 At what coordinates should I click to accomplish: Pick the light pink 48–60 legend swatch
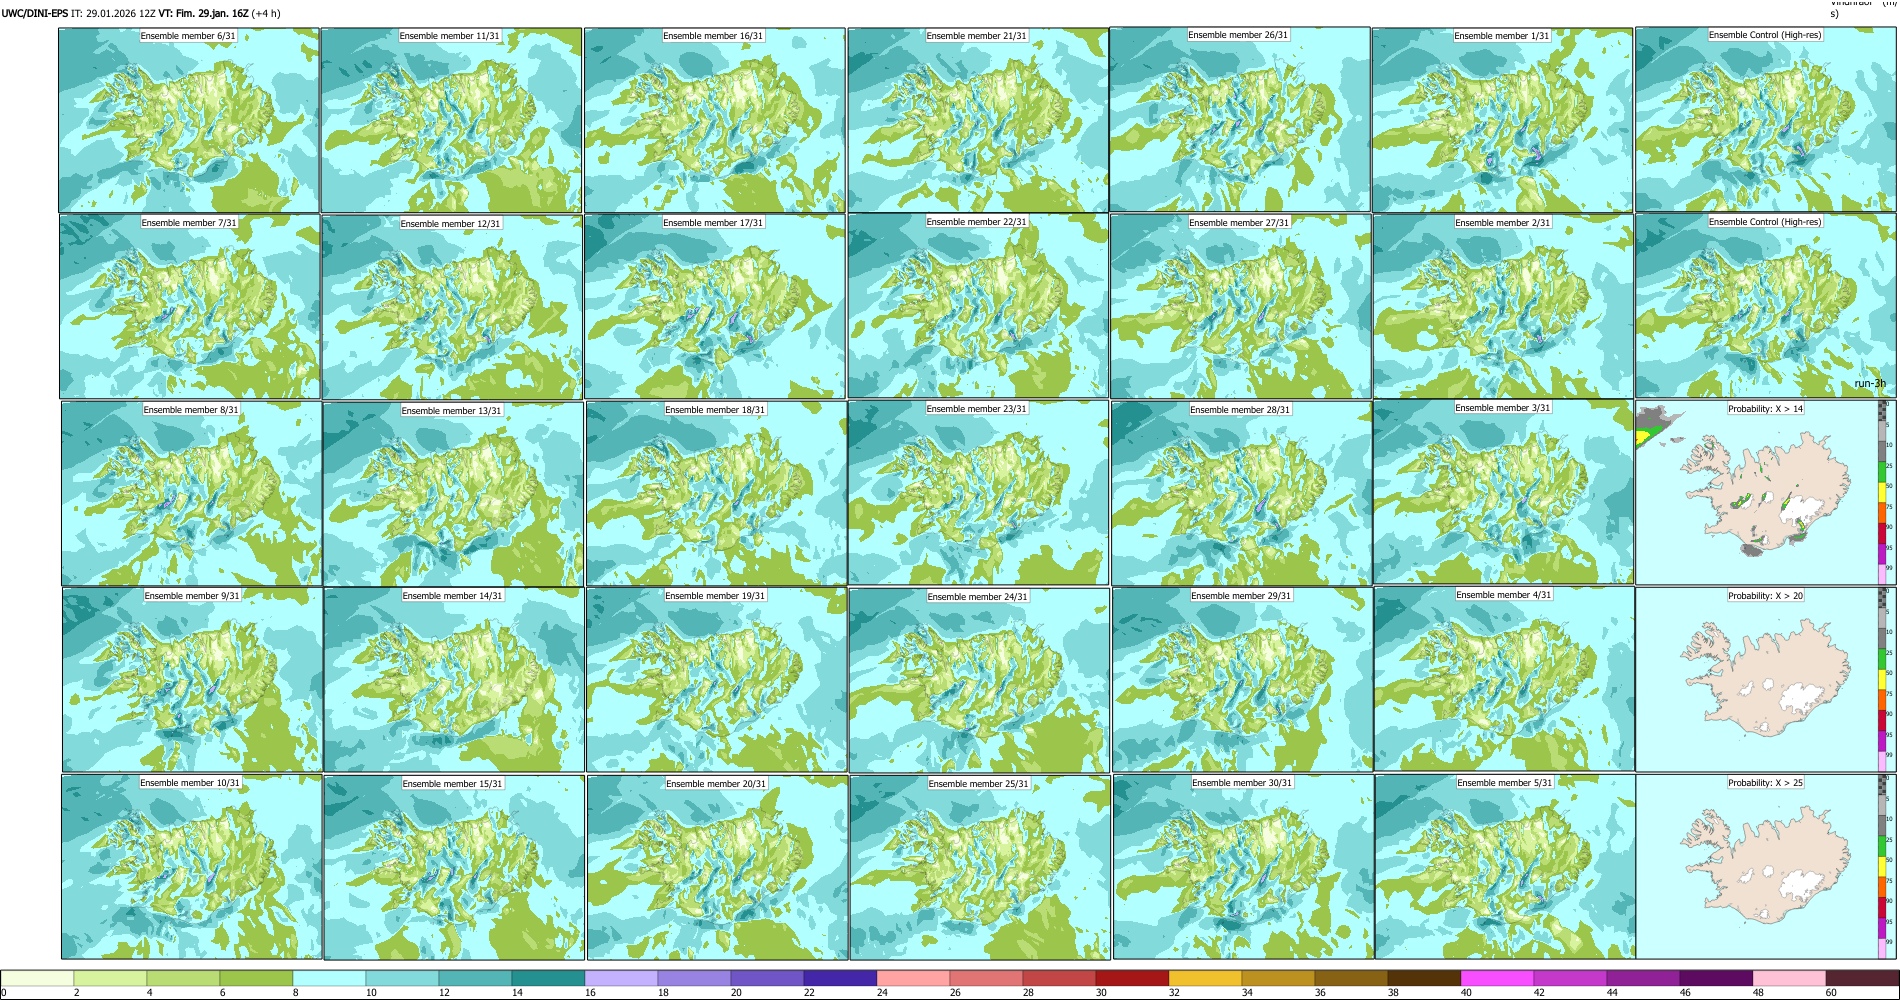(x=1789, y=978)
